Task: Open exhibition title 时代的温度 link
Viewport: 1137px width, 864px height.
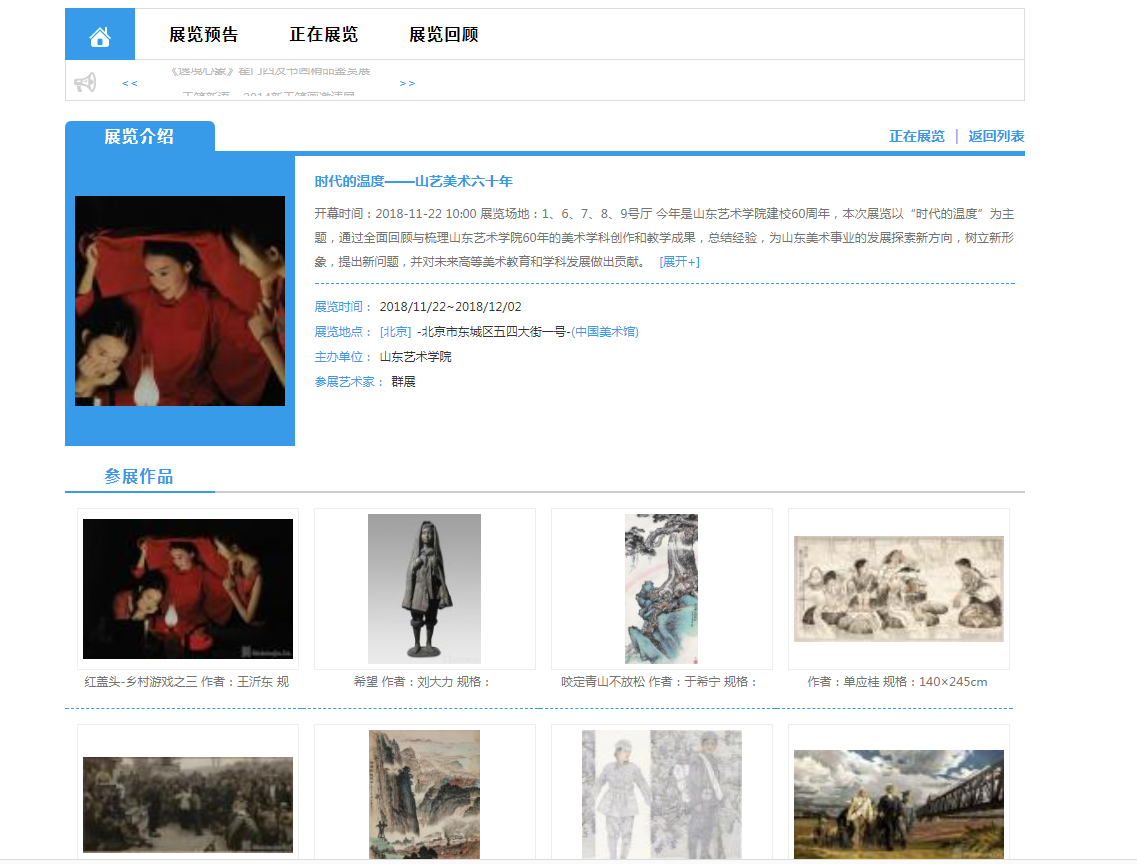Action: click(413, 181)
